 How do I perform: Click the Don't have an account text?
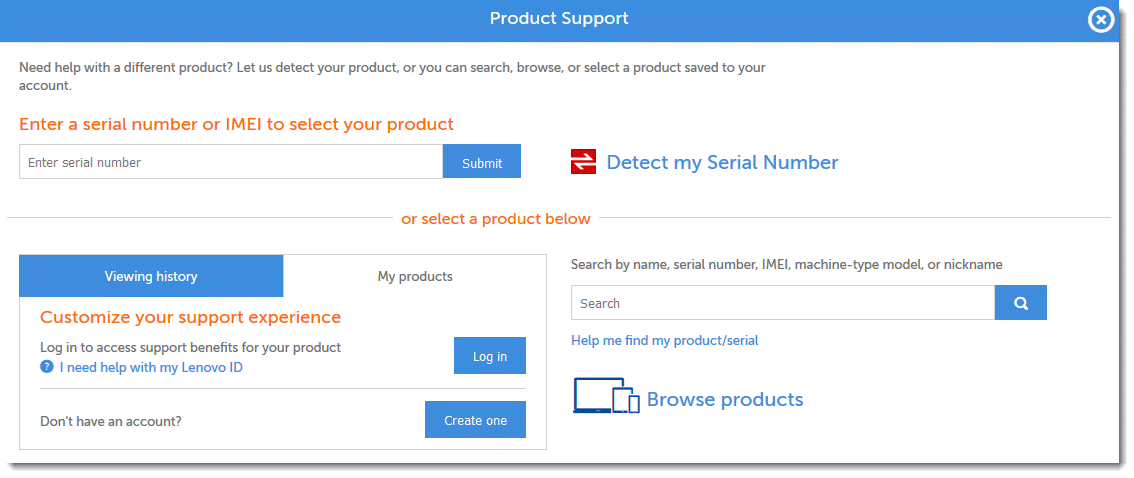pyautogui.click(x=111, y=421)
